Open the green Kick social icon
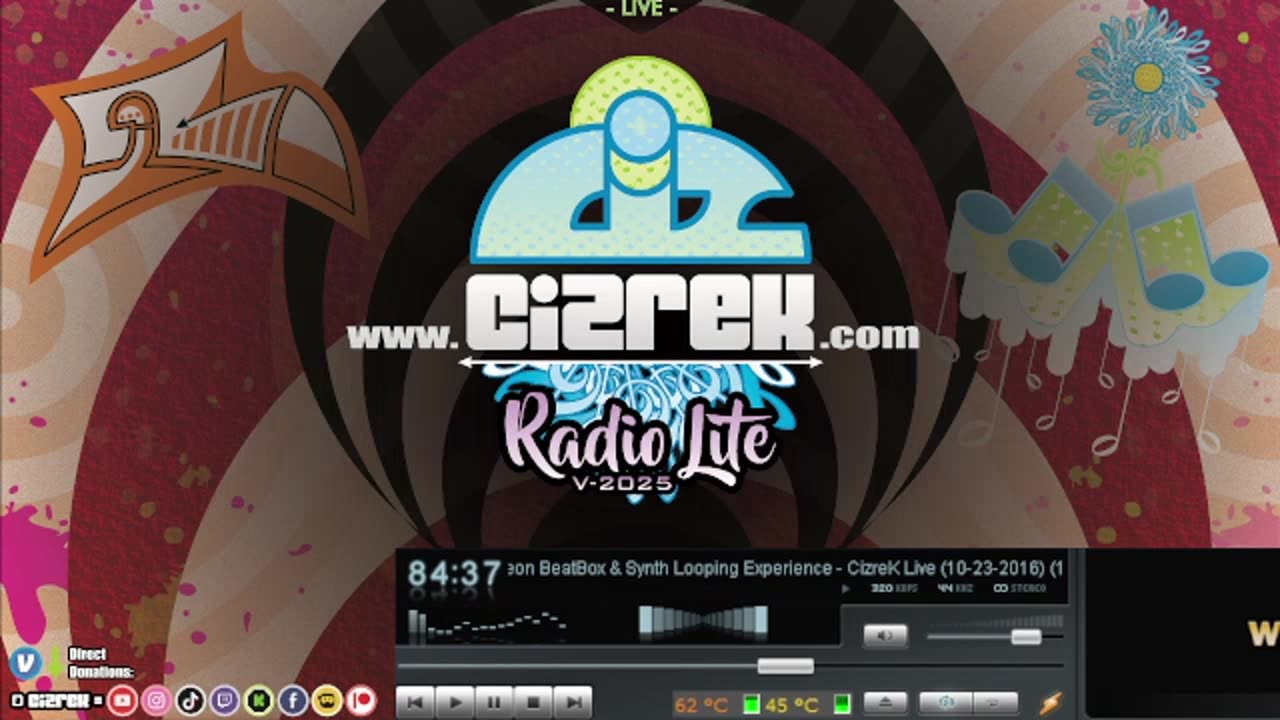Viewport: 1280px width, 720px height. coord(259,700)
